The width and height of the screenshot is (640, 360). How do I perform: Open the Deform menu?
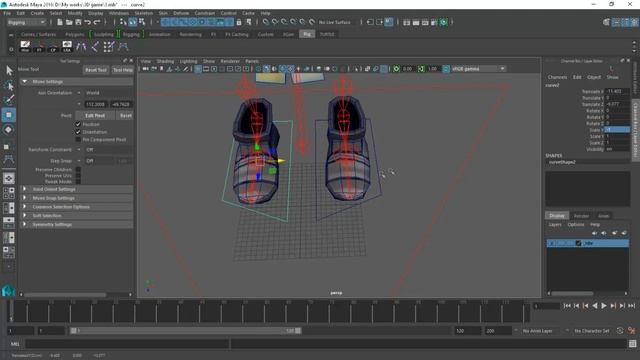coord(181,13)
